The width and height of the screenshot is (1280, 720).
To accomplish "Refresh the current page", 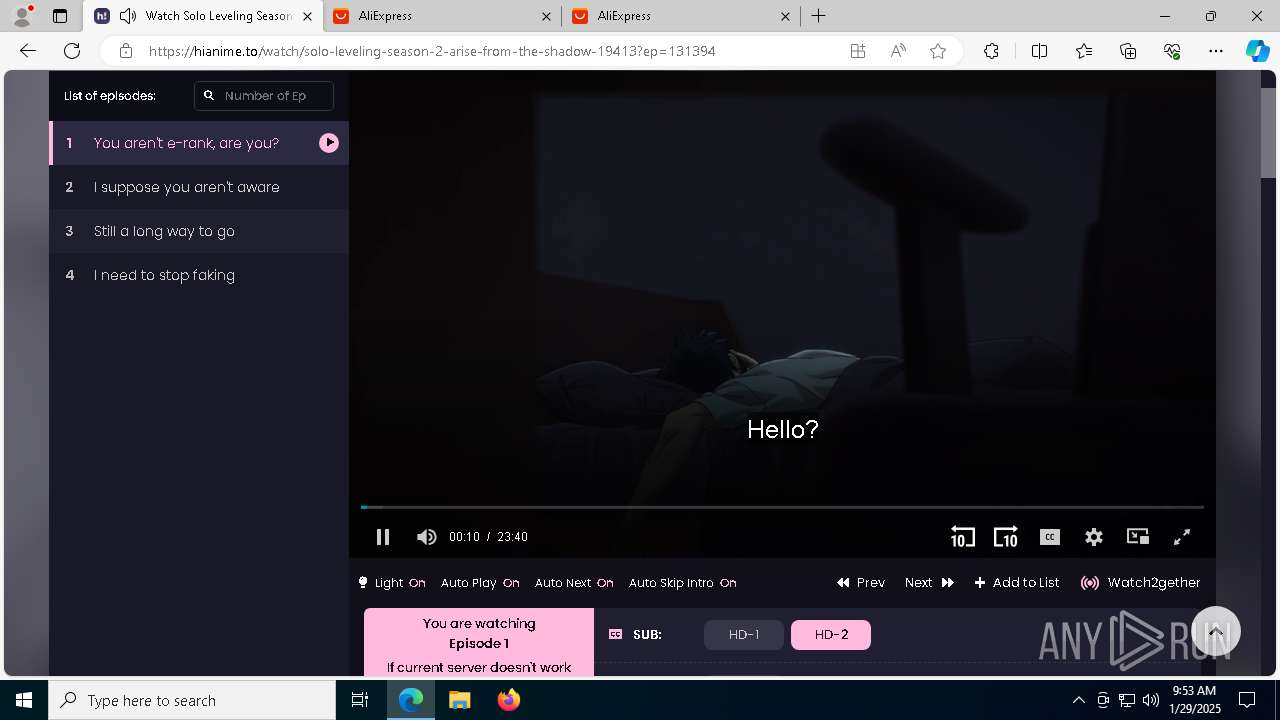I will [72, 51].
